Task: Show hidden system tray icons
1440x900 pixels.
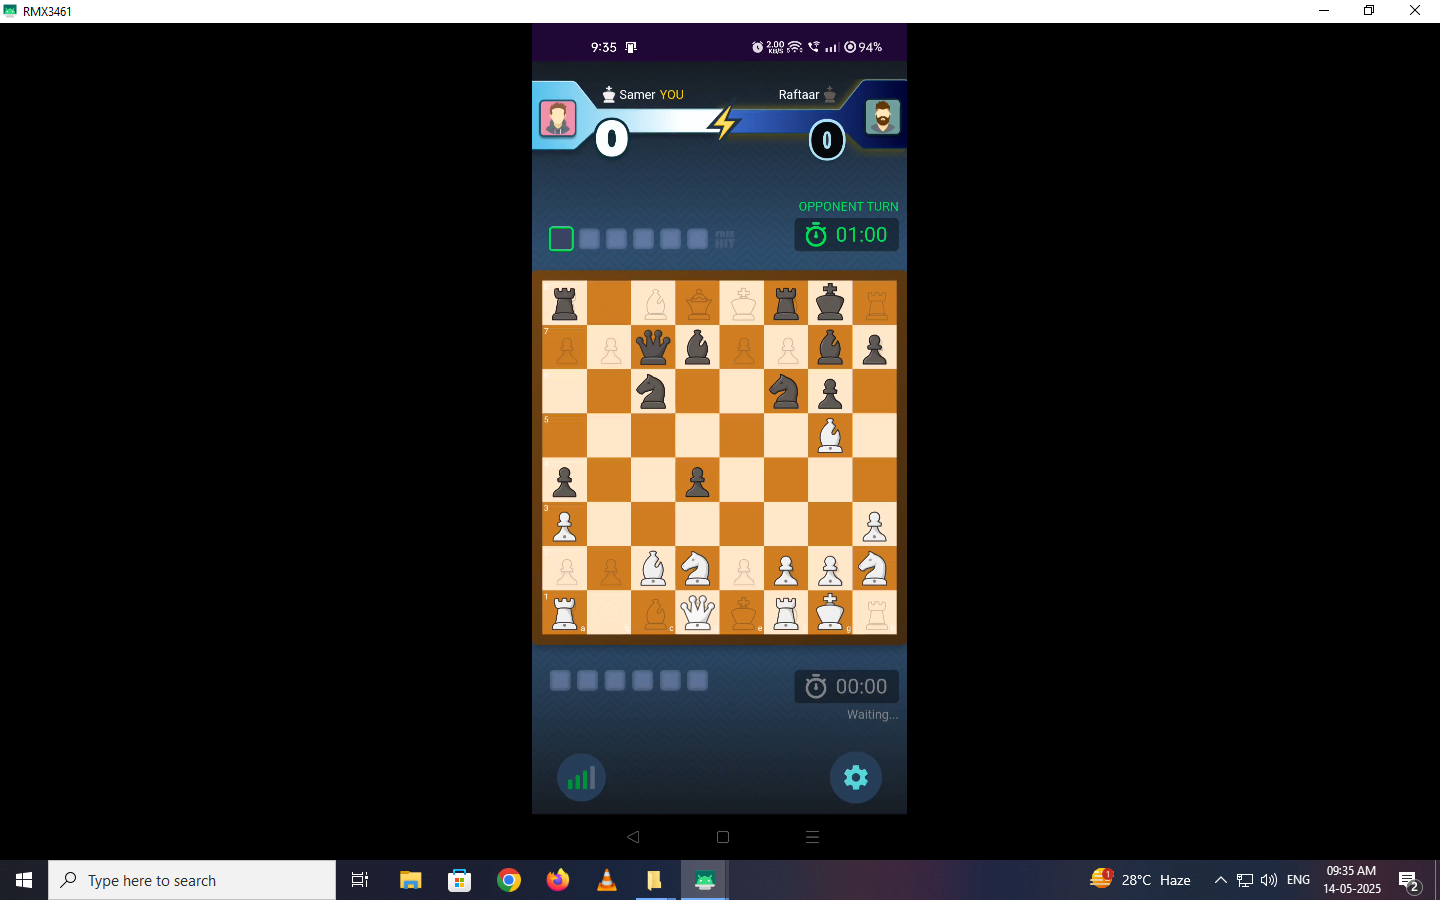Action: 1220,880
